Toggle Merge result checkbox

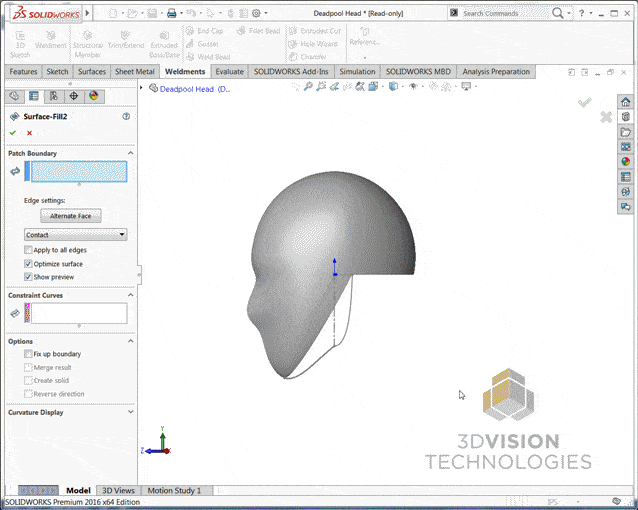[x=28, y=368]
